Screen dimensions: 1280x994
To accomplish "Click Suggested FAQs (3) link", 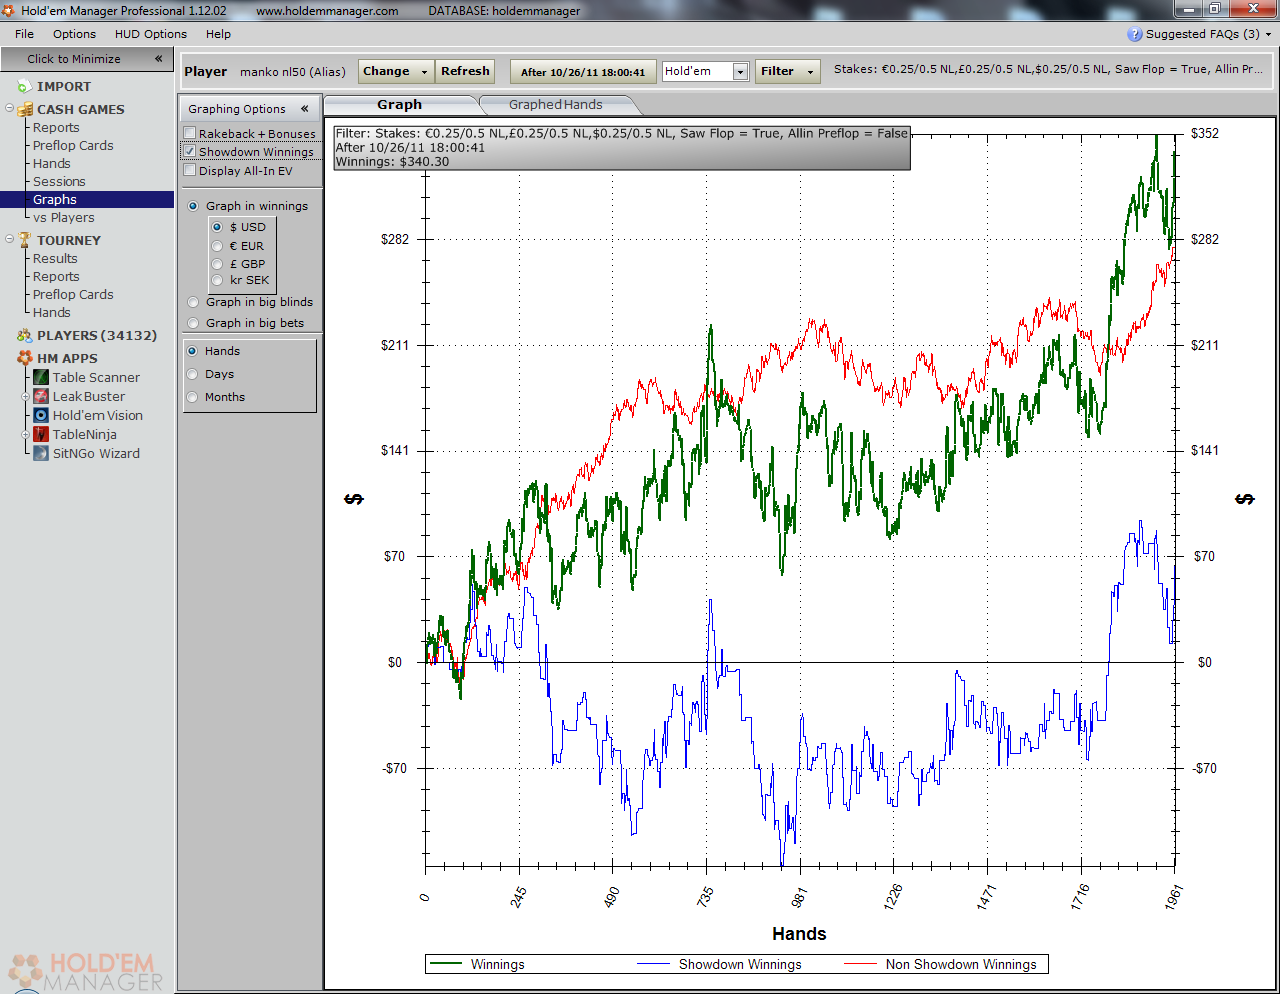I will tap(1202, 34).
